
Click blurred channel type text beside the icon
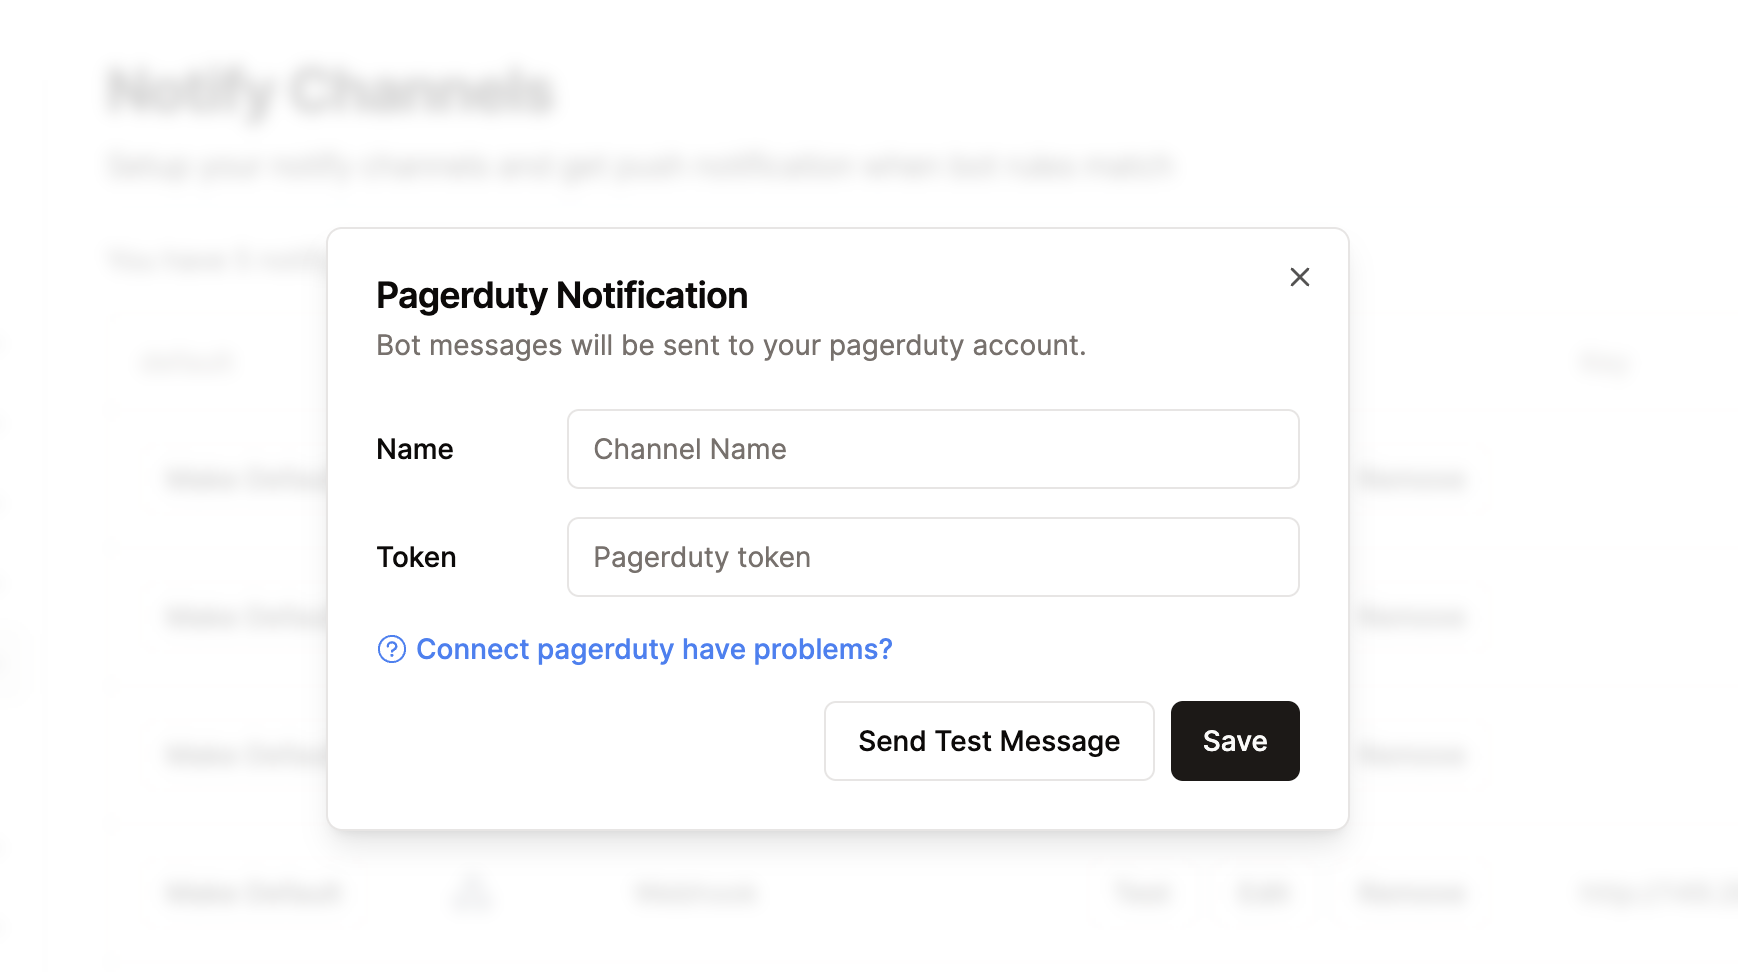coord(696,892)
